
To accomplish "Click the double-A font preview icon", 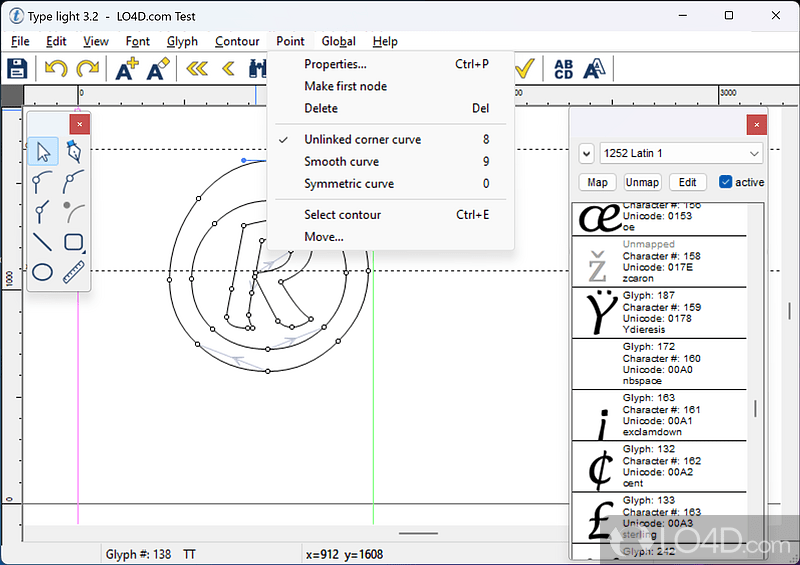I will tap(594, 68).
